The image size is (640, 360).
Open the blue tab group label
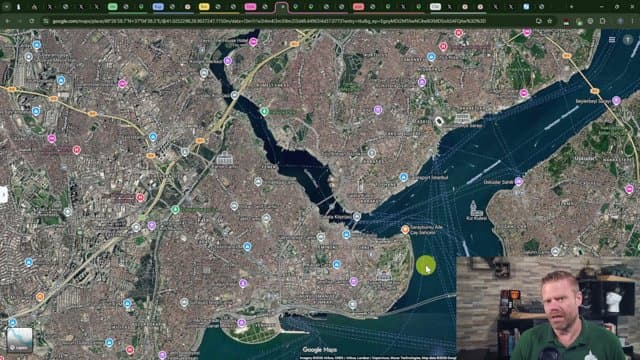pos(158,7)
